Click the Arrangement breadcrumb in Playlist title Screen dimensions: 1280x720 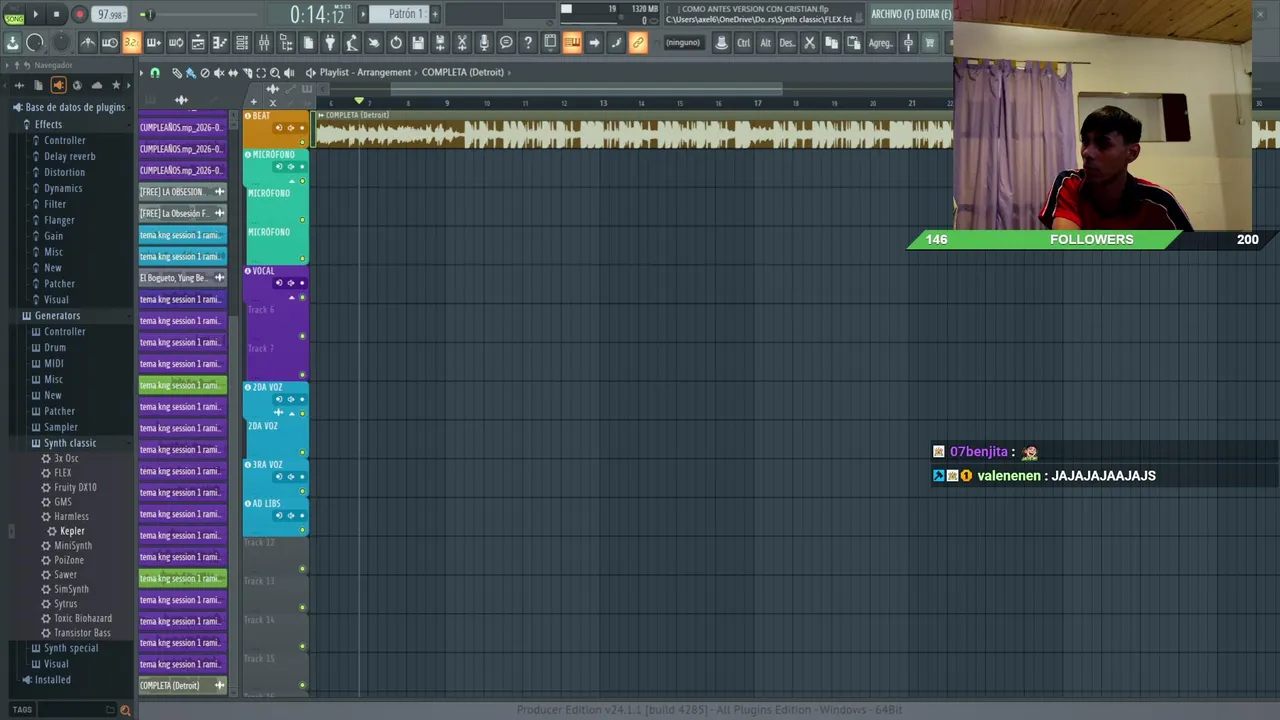(x=384, y=72)
